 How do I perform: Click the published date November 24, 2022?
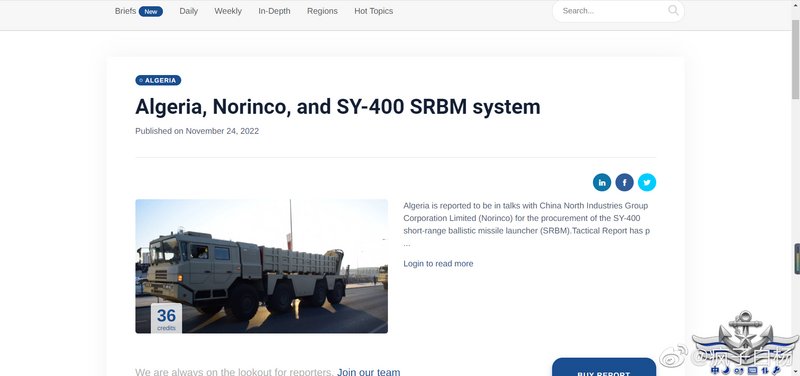click(222, 131)
